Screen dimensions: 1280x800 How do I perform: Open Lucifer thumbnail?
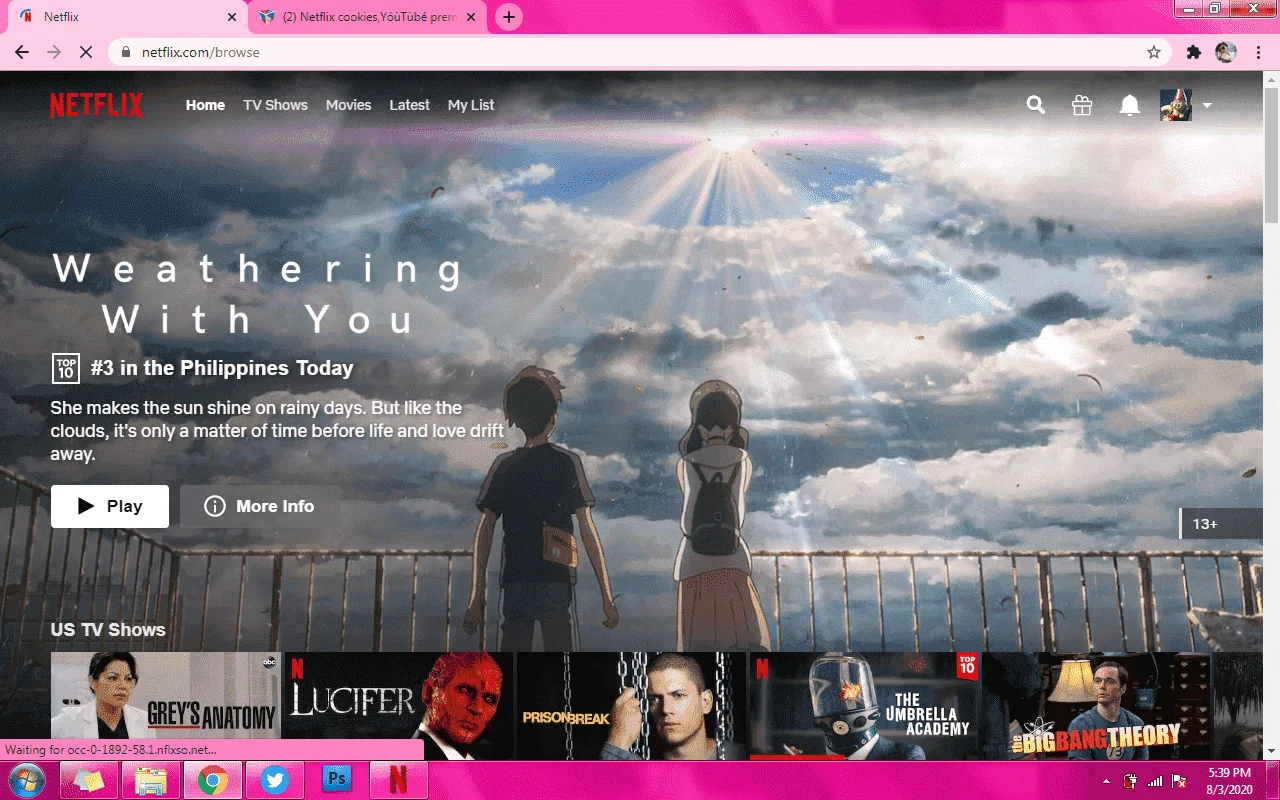398,706
